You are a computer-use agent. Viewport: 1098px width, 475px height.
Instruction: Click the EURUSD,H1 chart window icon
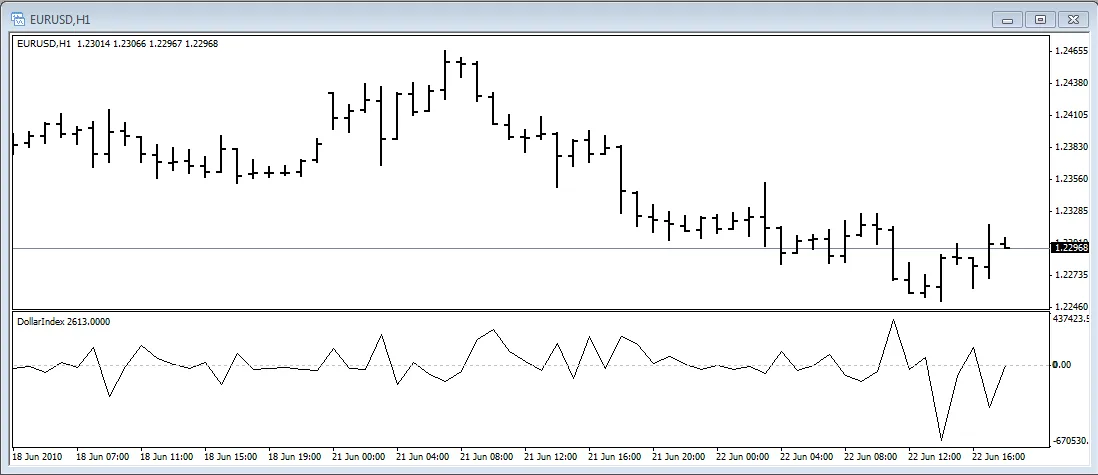17,17
